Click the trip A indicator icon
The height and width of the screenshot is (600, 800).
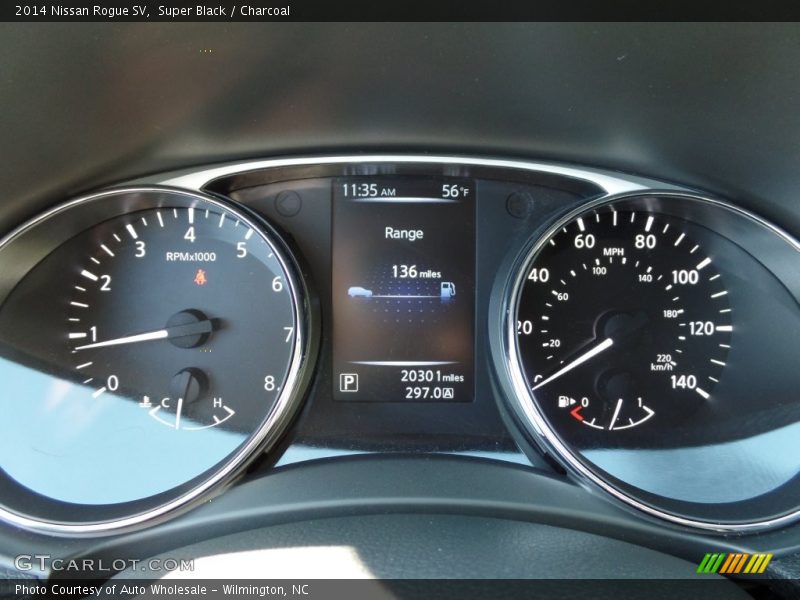(x=448, y=393)
